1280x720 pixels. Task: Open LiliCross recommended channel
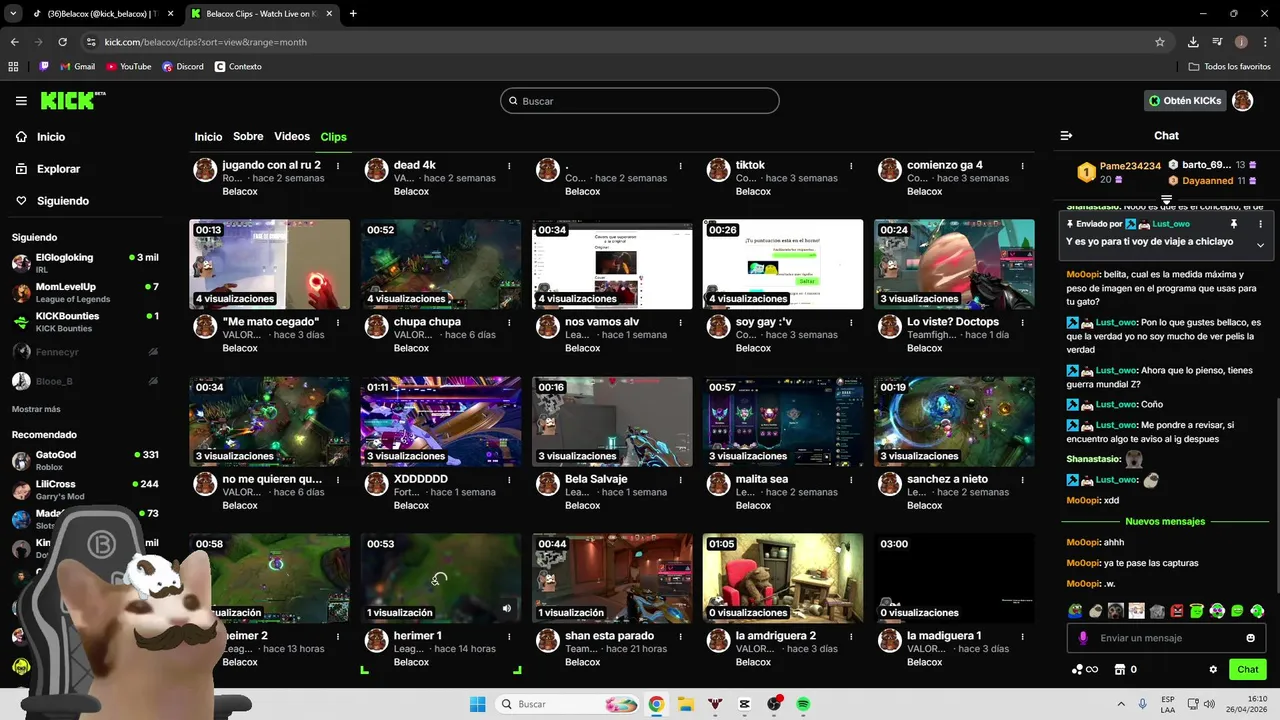(x=85, y=489)
